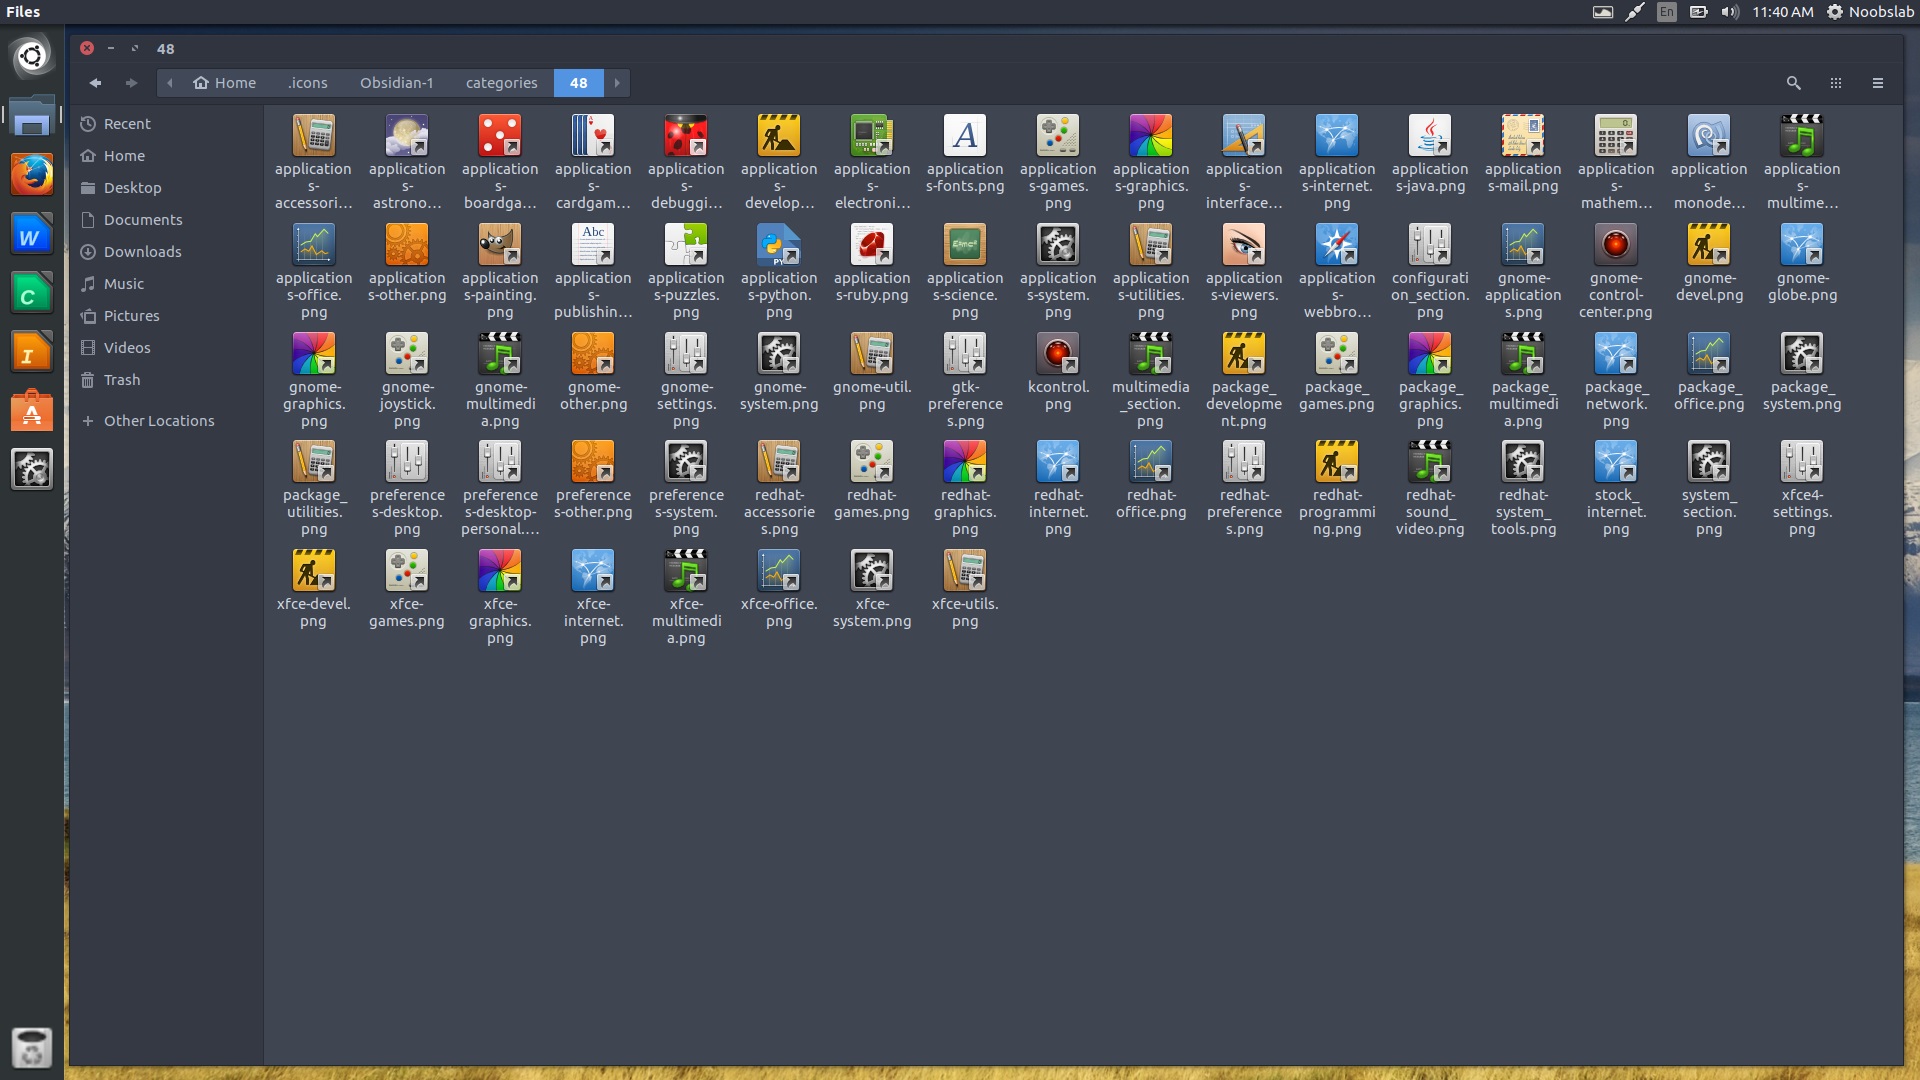Select the xfce-internet.png file
The height and width of the screenshot is (1080, 1920).
tap(592, 570)
